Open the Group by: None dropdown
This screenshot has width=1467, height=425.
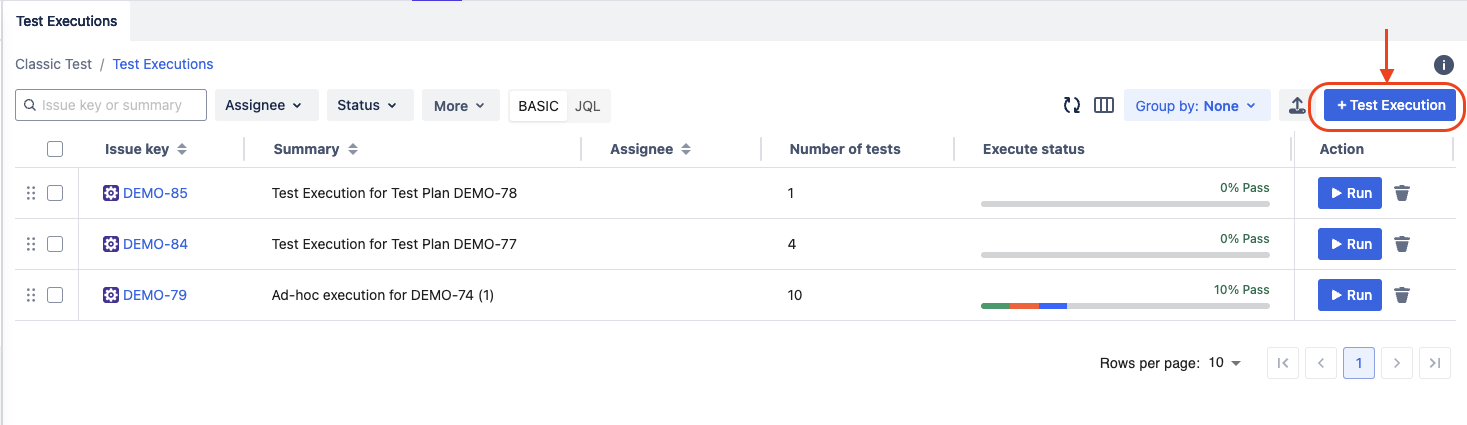pos(1196,106)
